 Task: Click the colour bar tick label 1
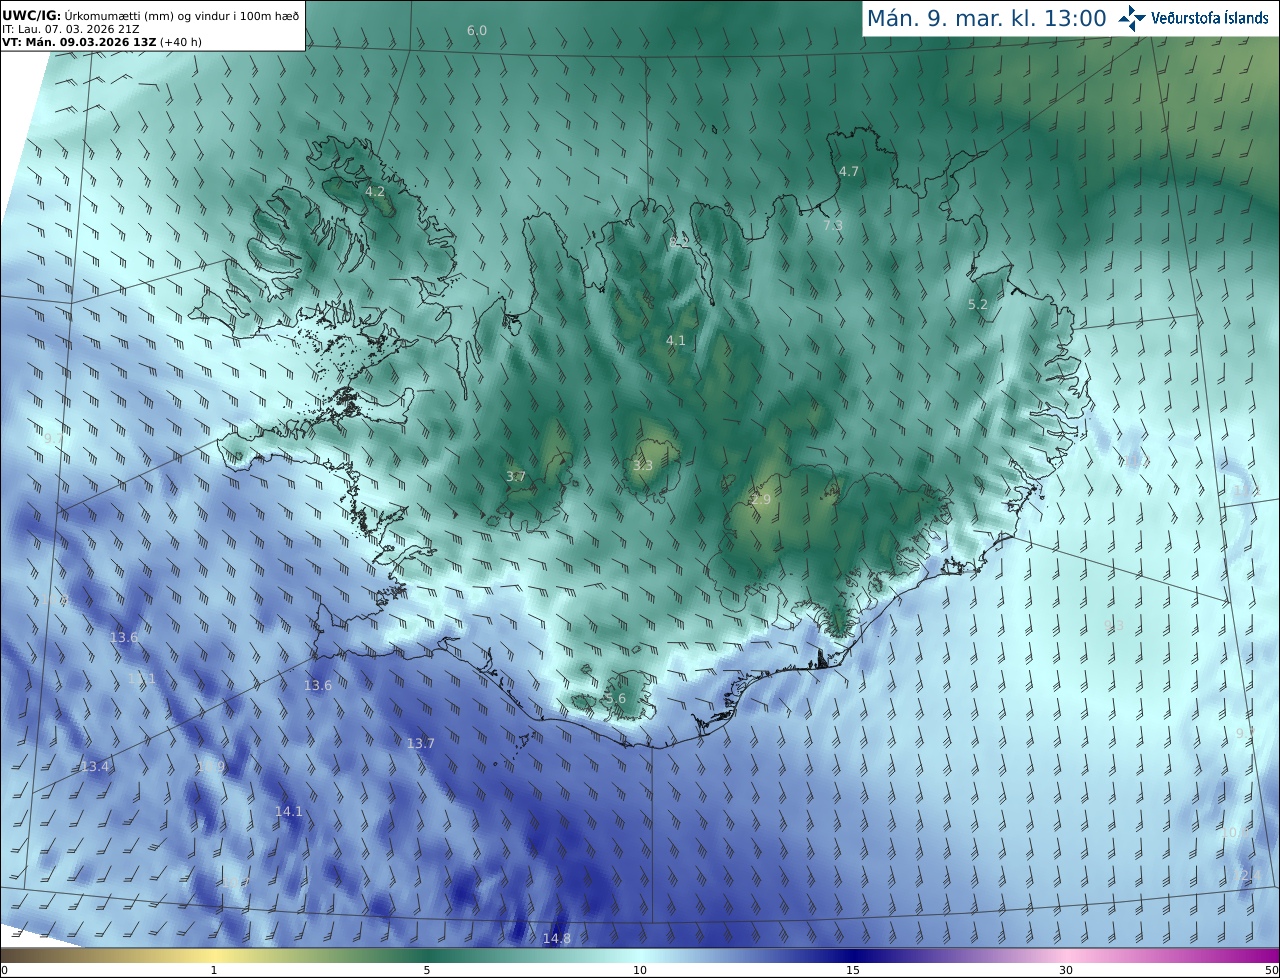click(214, 971)
